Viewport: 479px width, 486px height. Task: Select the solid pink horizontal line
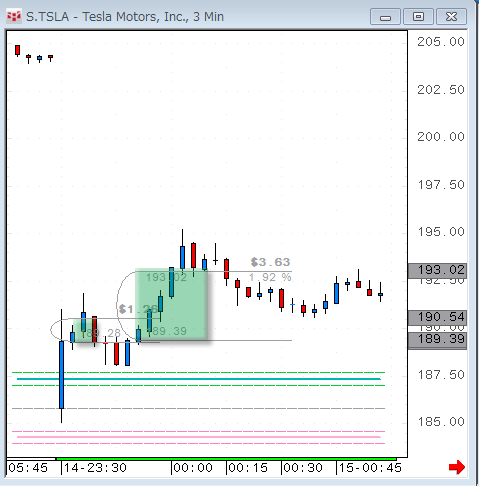[199, 437]
